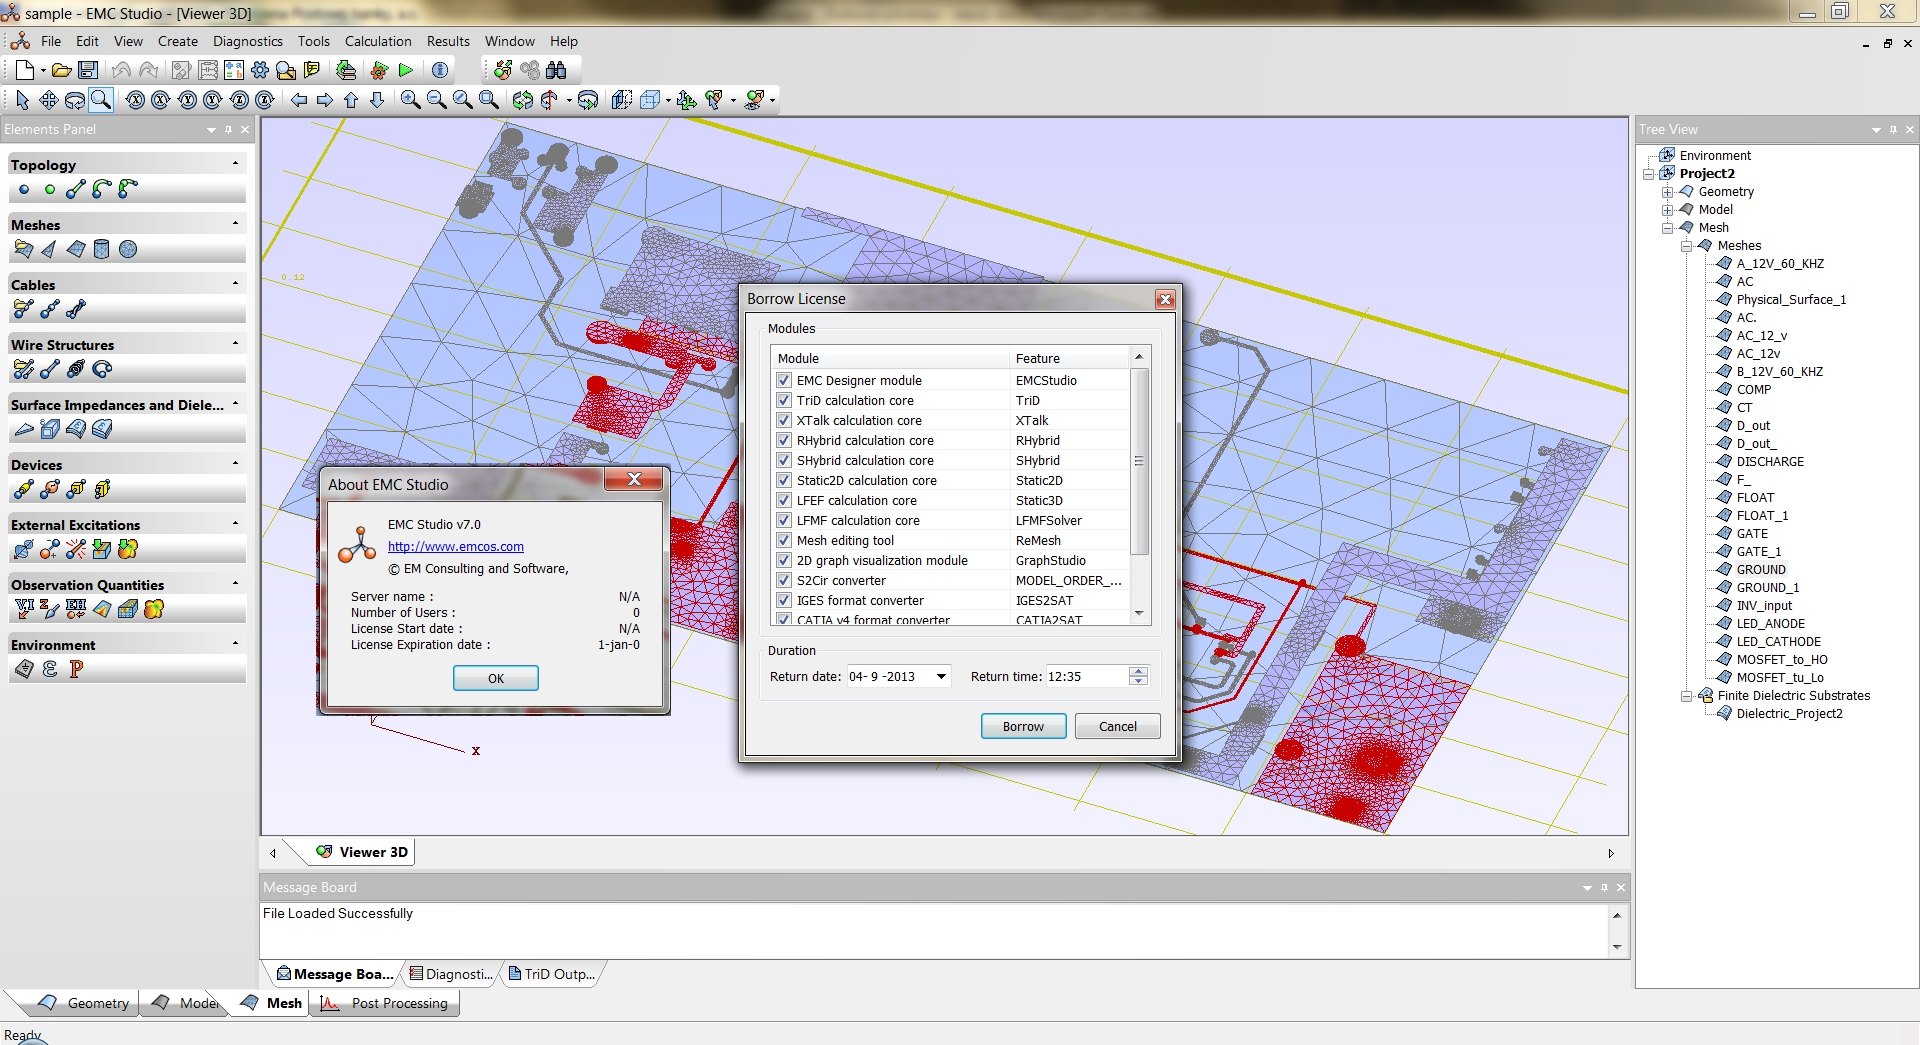The width and height of the screenshot is (1920, 1045).
Task: Select the magnifier zoom tool in view toolbar
Action: (101, 100)
